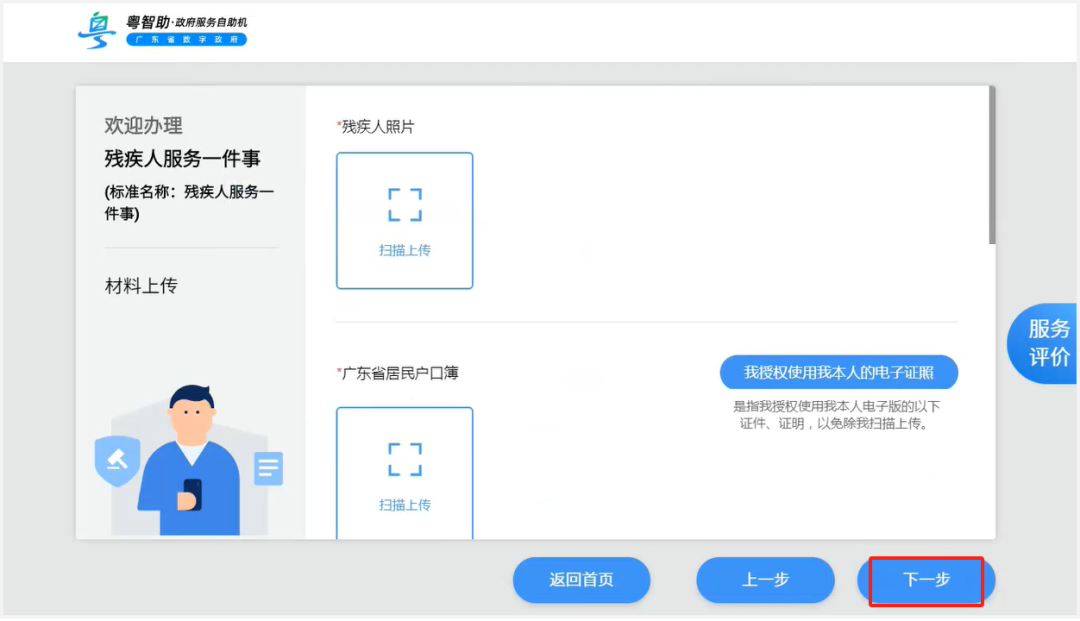Click the scan upload icon for 残疾人照片
Image resolution: width=1080 pixels, height=621 pixels.
(404, 220)
